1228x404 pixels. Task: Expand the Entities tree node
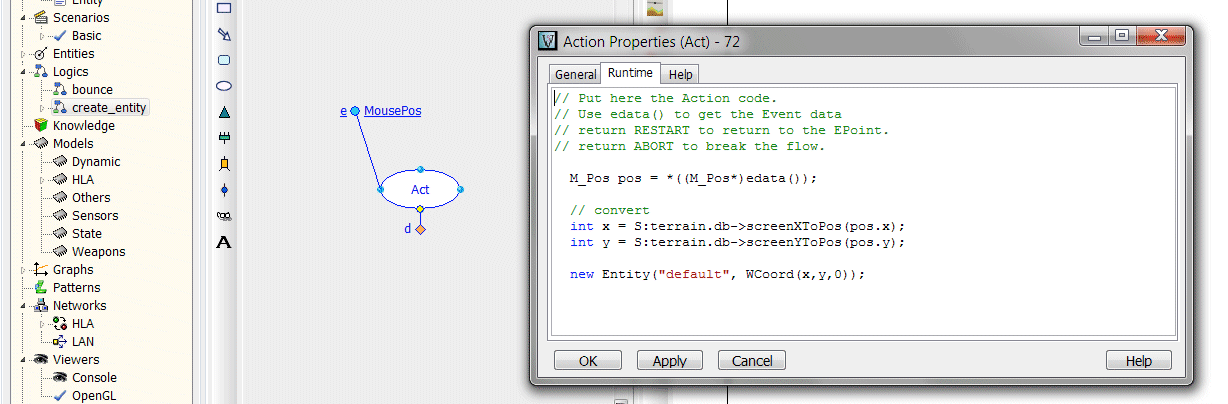[25, 54]
